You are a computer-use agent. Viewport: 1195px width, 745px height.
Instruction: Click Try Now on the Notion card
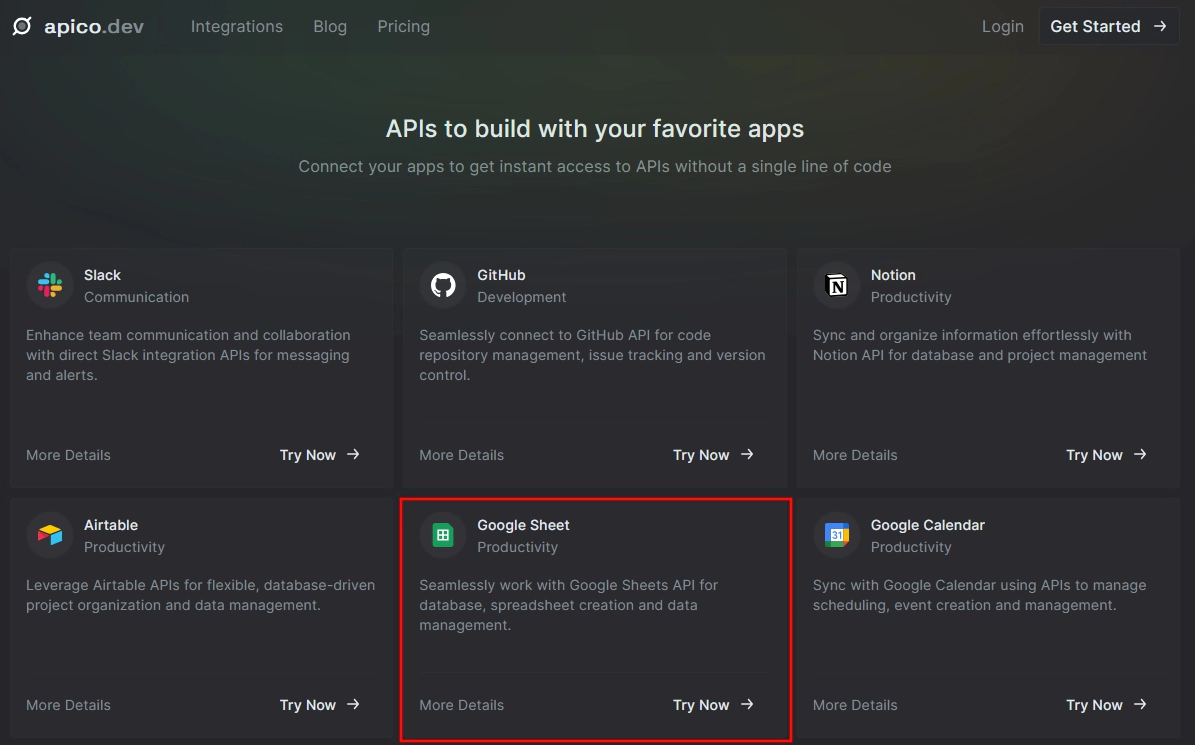click(1106, 455)
